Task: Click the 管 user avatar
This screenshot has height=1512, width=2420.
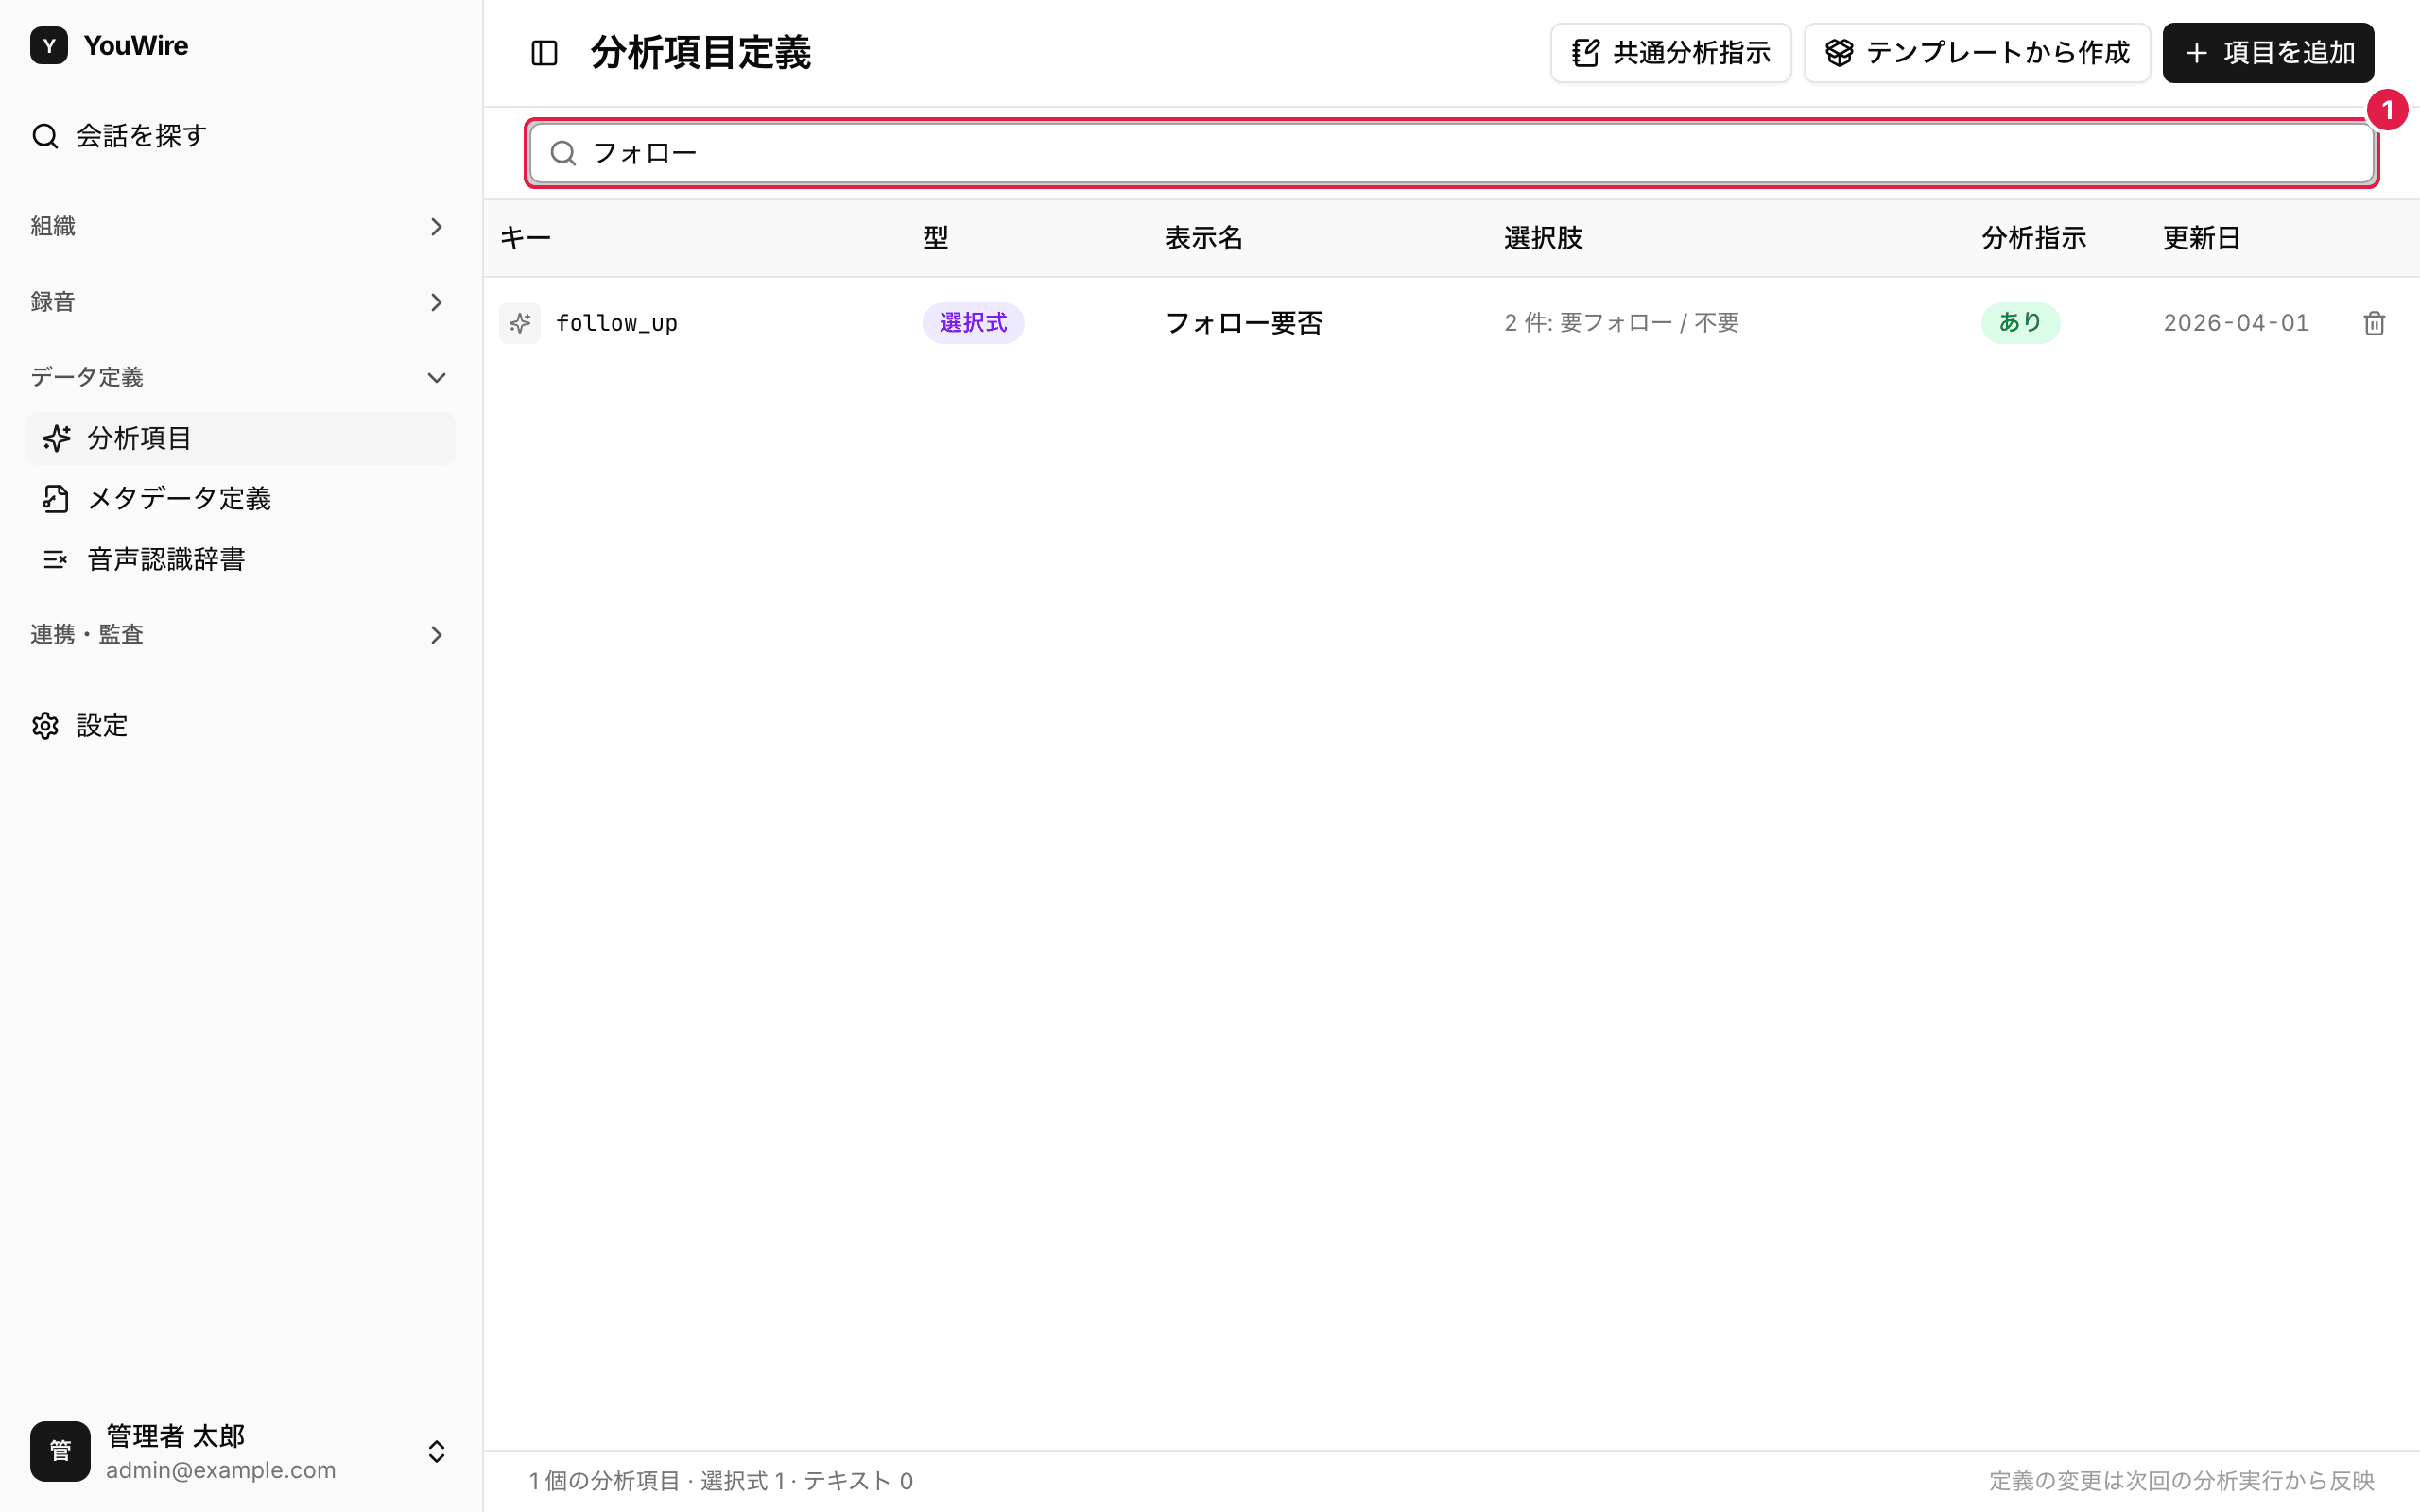Action: tap(60, 1451)
